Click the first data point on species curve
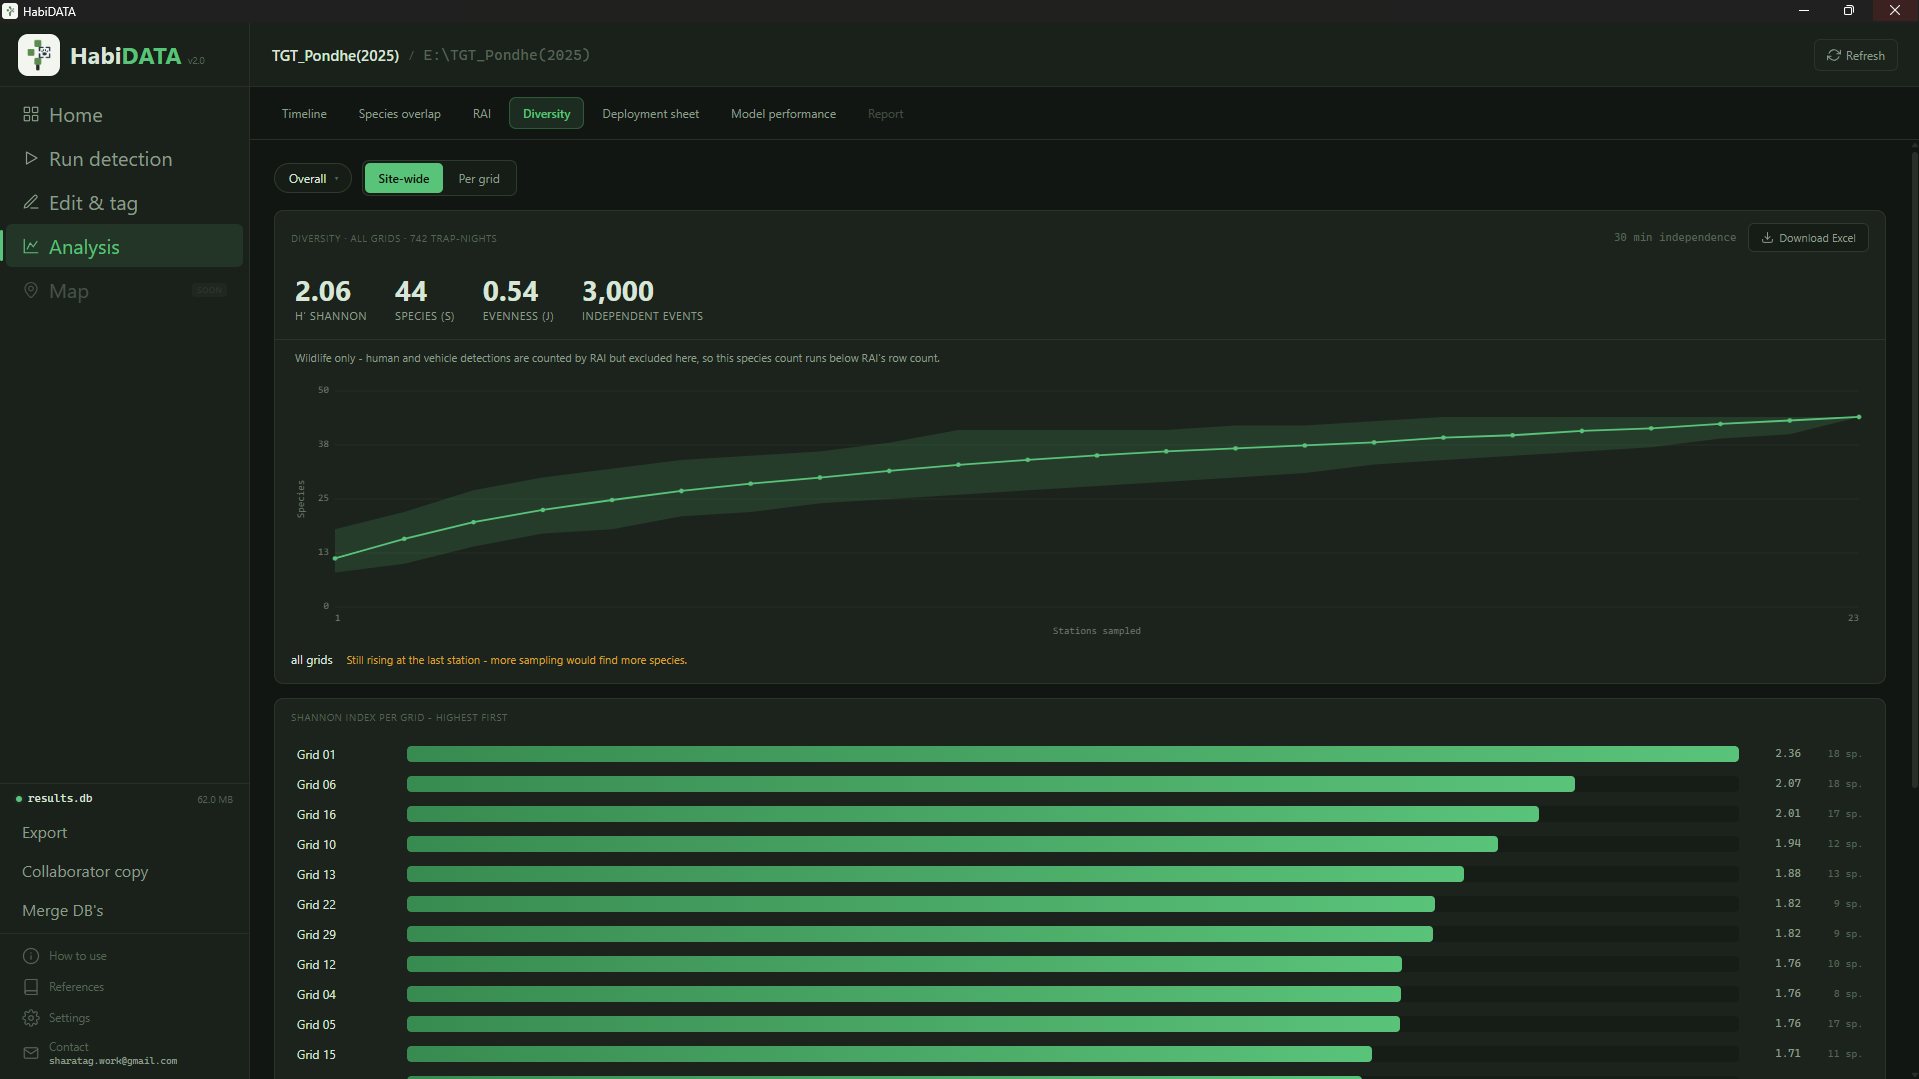Viewport: 1919px width, 1079px height. (x=335, y=558)
